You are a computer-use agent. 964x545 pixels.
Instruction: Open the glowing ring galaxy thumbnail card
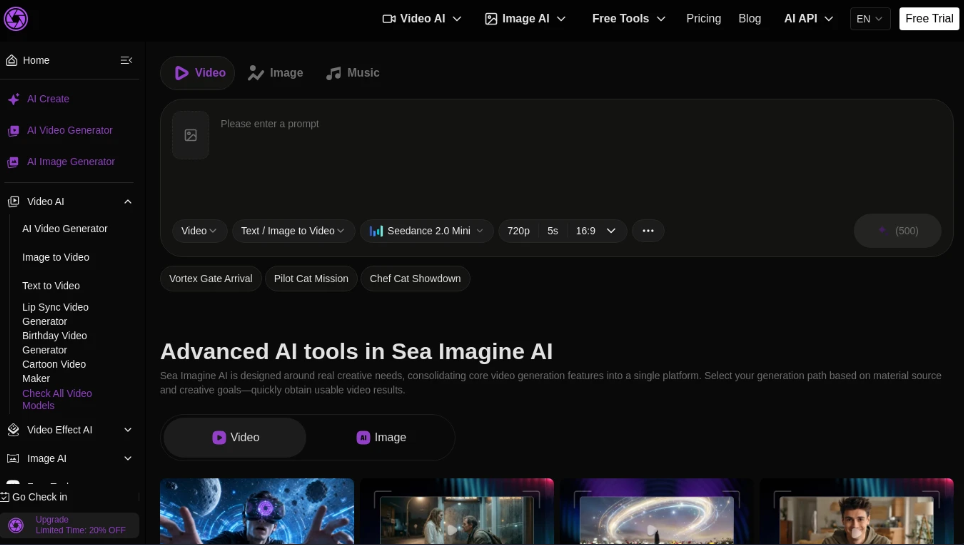click(x=657, y=511)
